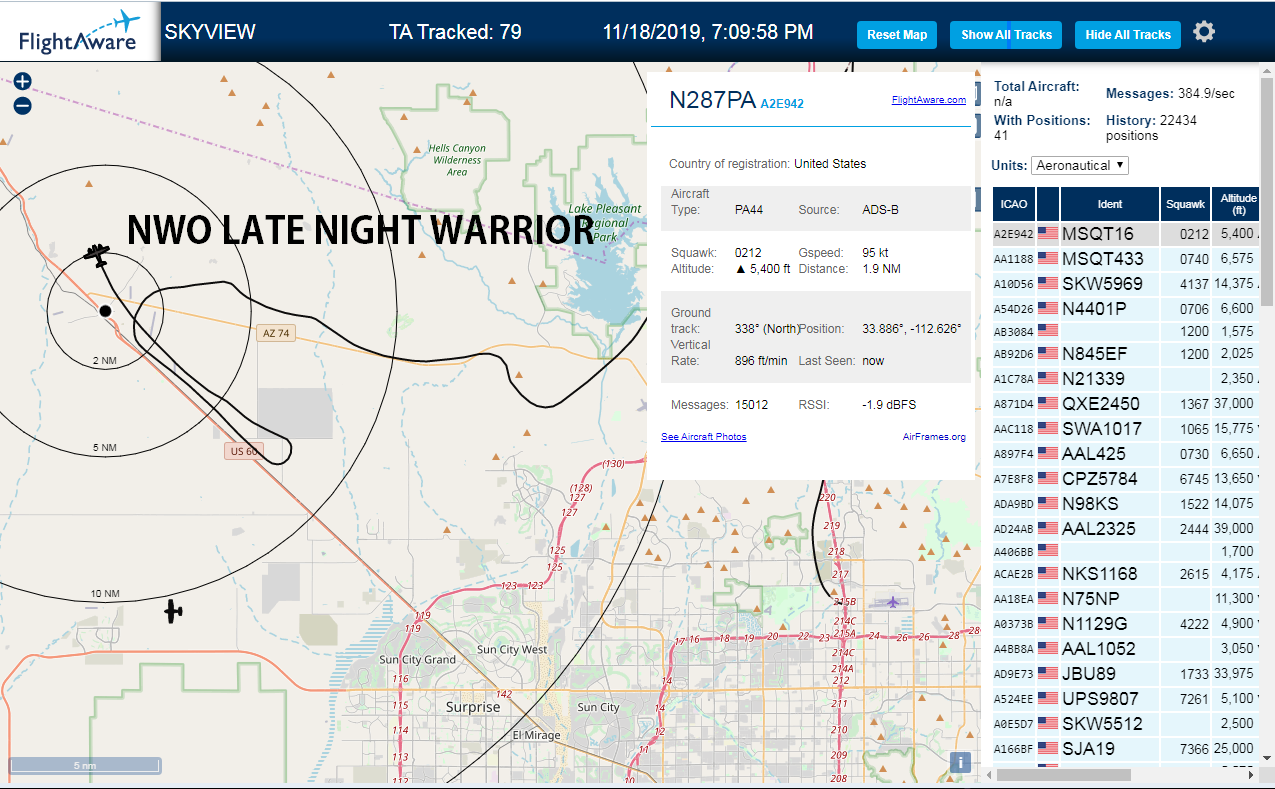Viewport: 1275px width, 789px height.
Task: Select MSQT433 aircraft row
Action: pos(1126,259)
